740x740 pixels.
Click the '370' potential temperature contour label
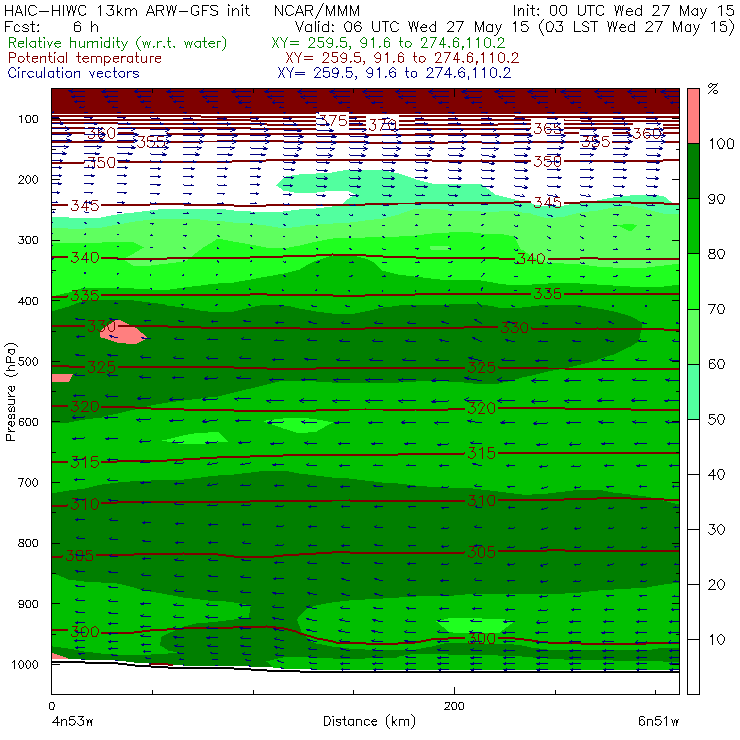[x=382, y=125]
